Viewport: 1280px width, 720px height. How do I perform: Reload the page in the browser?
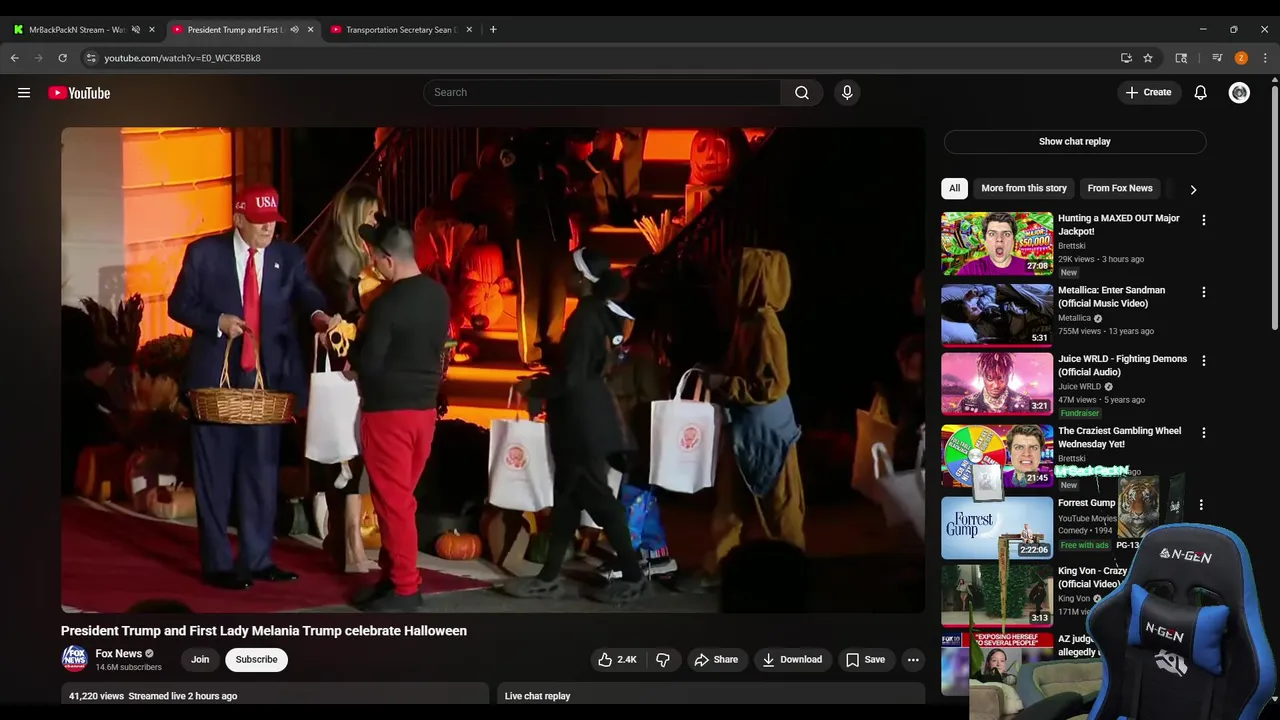coord(62,58)
